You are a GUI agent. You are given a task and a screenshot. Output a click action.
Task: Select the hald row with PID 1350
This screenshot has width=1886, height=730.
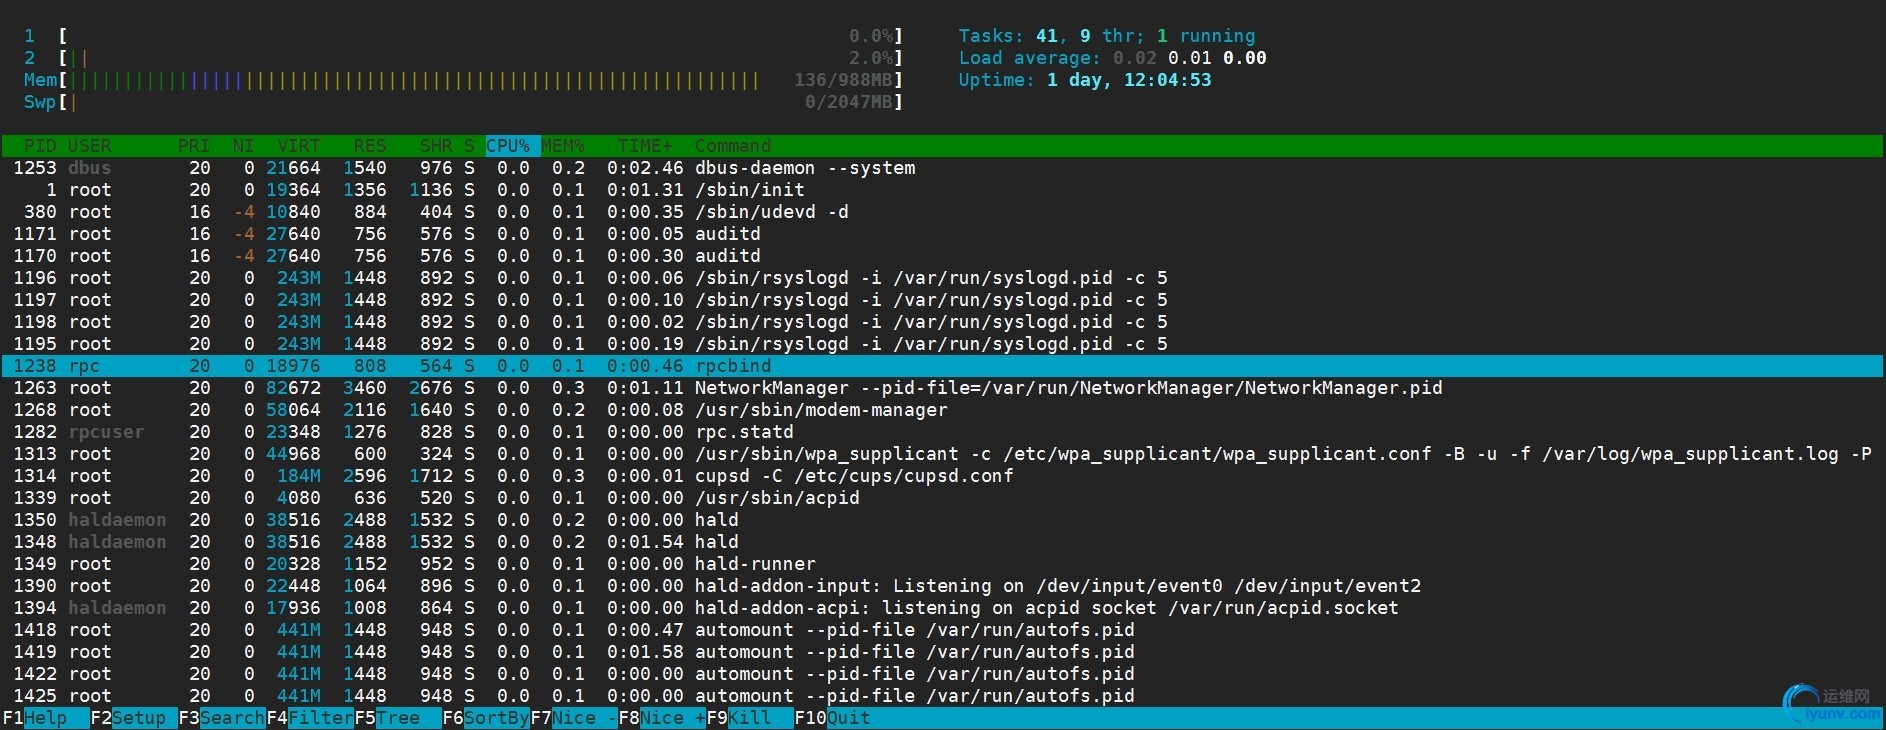(x=943, y=520)
